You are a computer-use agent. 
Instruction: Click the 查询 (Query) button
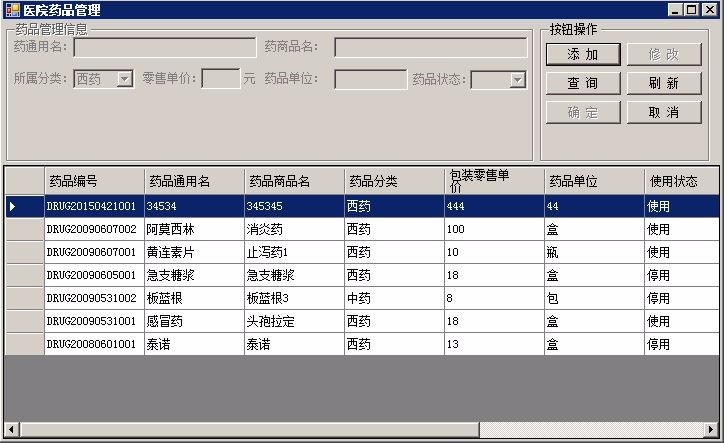(x=583, y=83)
